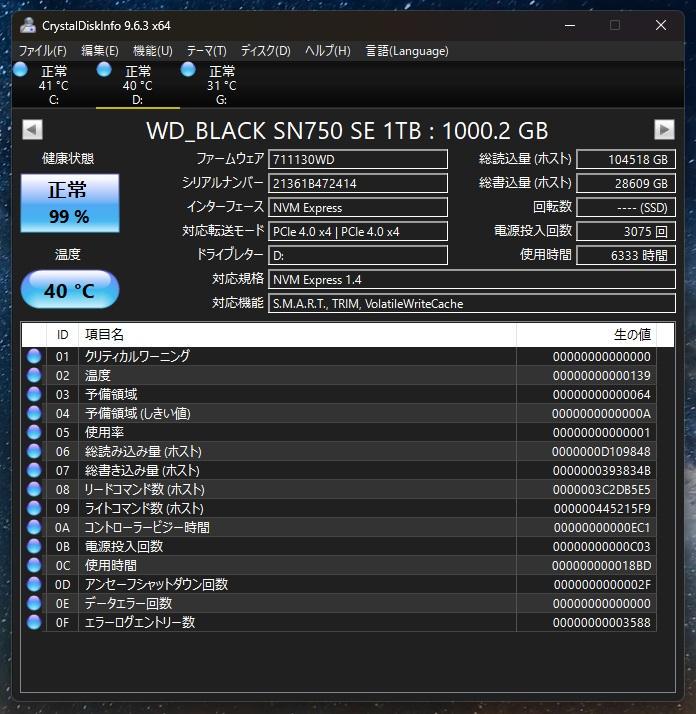The width and height of the screenshot is (696, 714).
Task: Click status orb of row 04 予備領域 (しきい値)
Action: click(34, 413)
